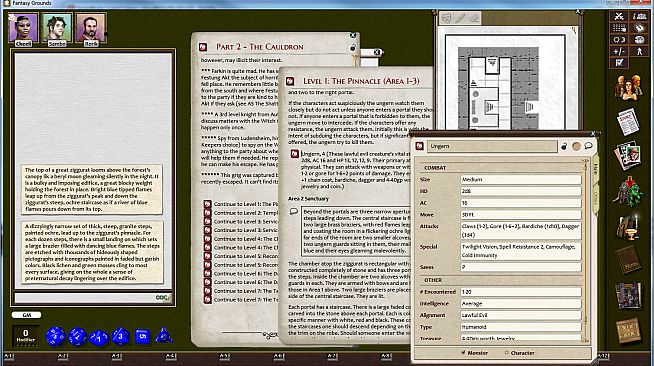Pick the d8 die showing 3
The width and height of the screenshot is (654, 366).
pos(121,336)
